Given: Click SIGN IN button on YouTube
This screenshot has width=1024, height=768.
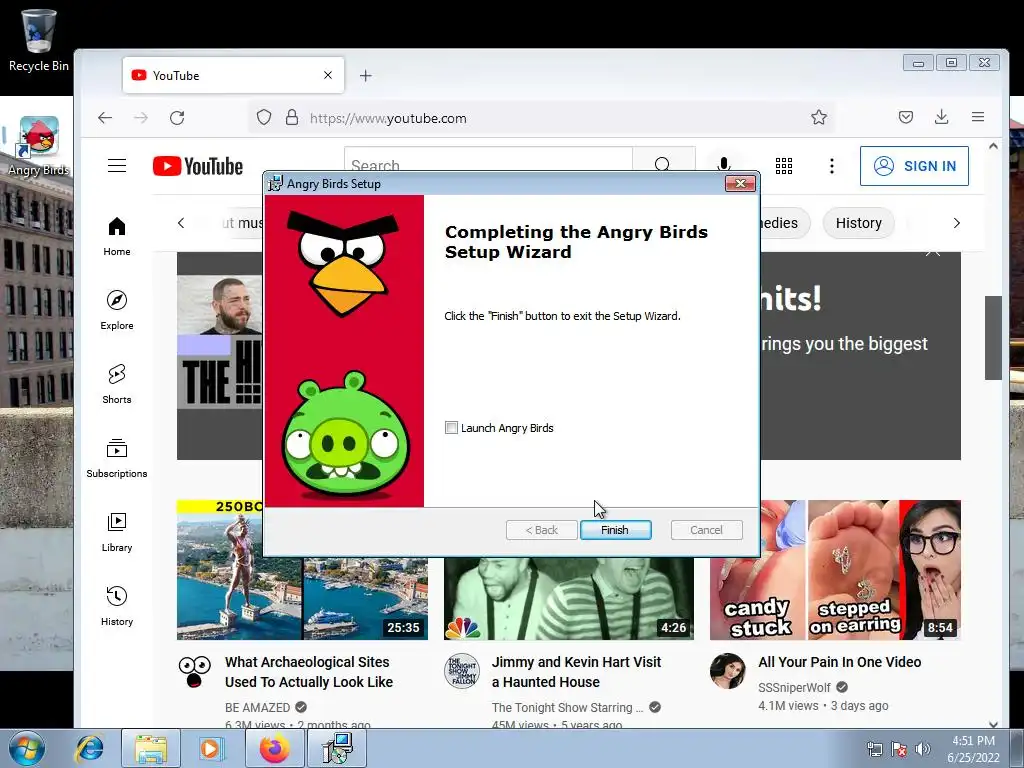Looking at the screenshot, I should pyautogui.click(x=914, y=166).
